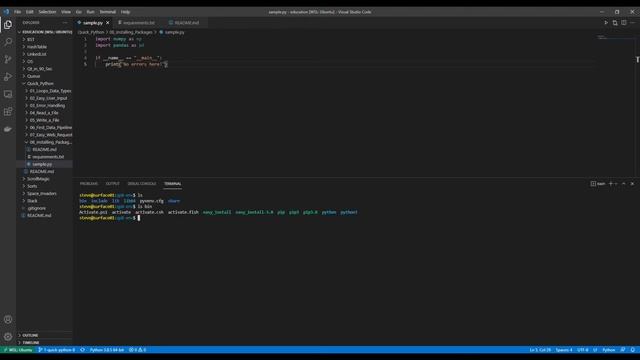
Task: Switch to README.md editor tab
Action: pos(187,23)
